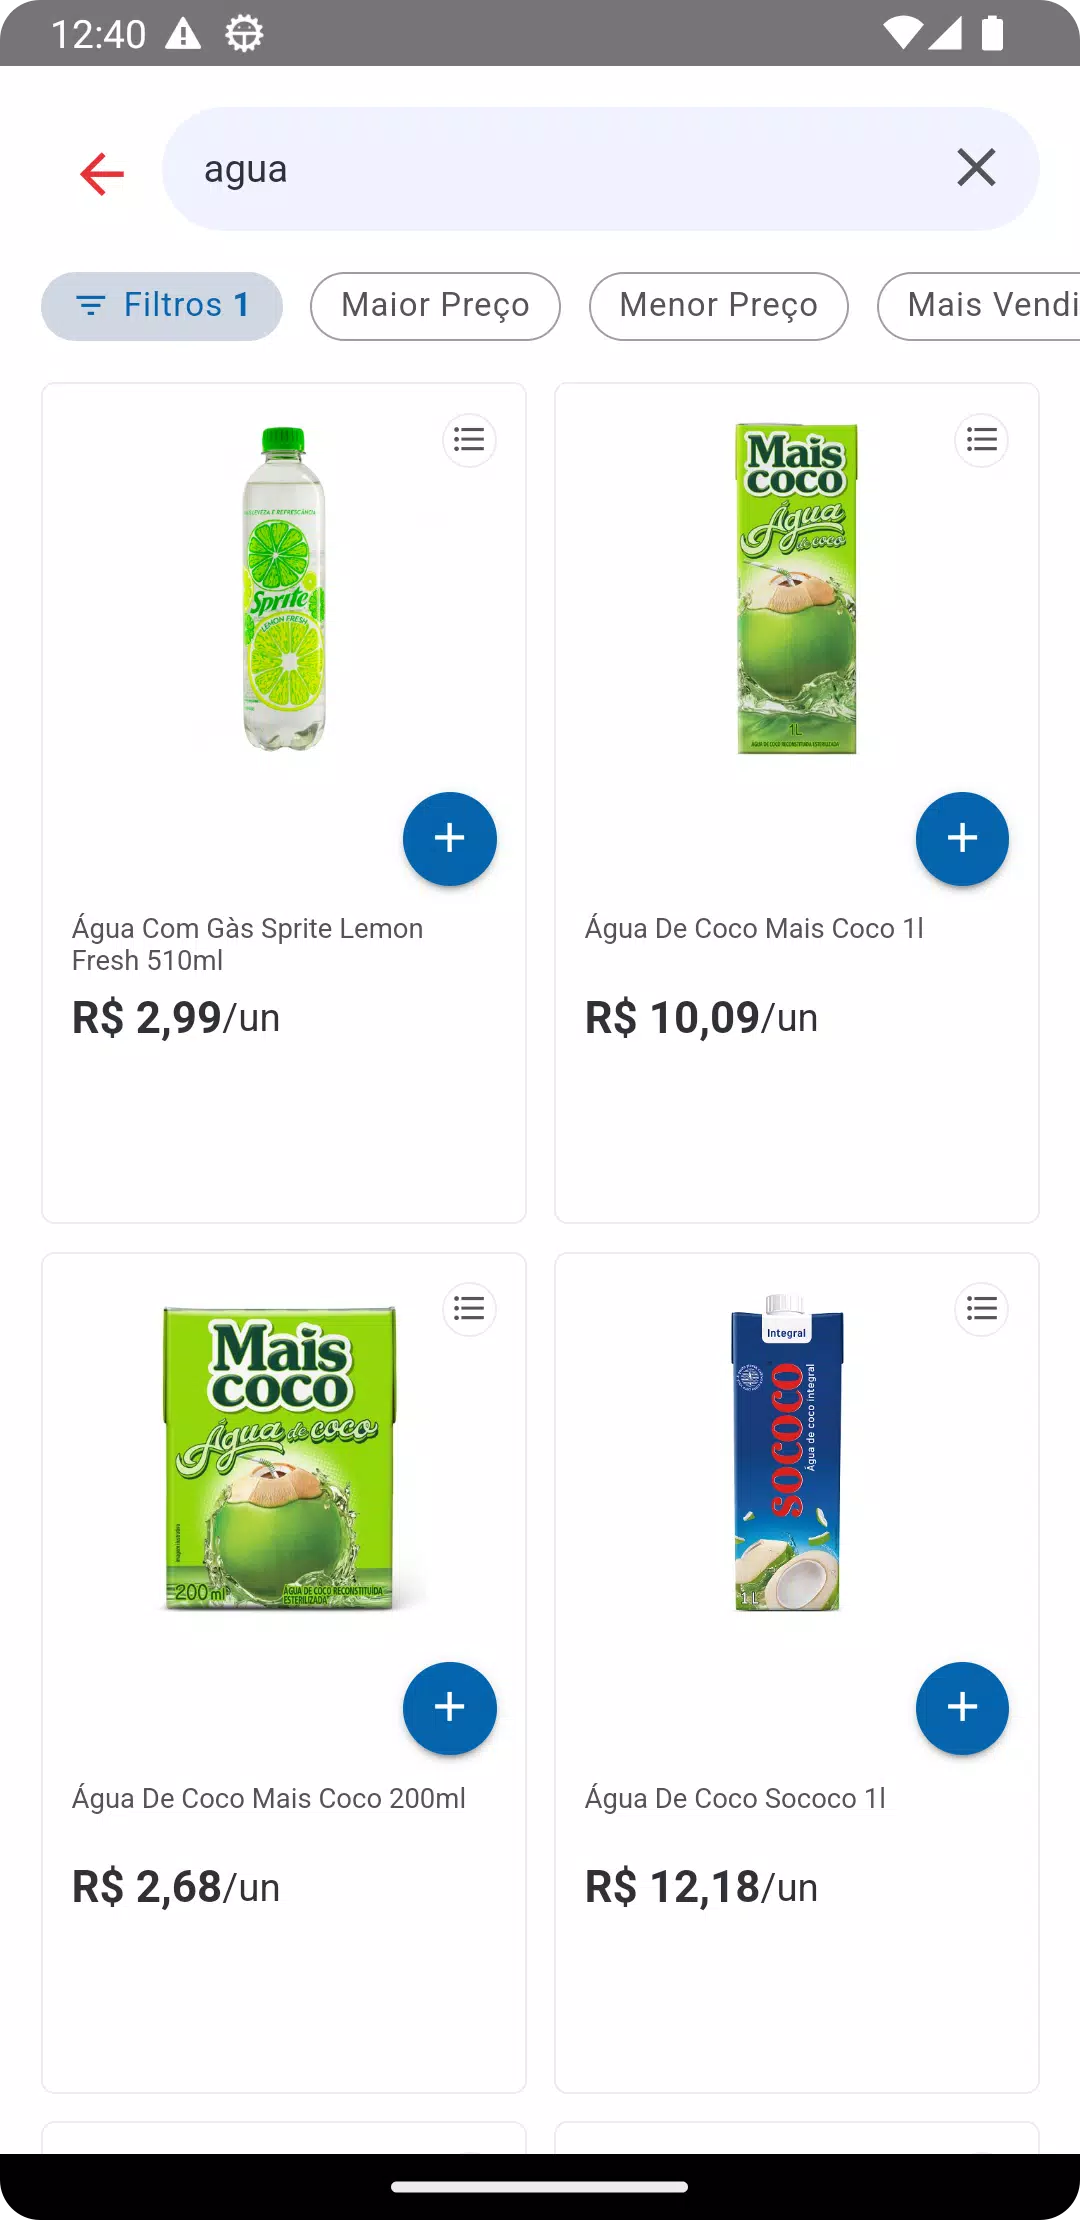The image size is (1080, 2220).
Task: Open list icon on Sococo 1l card
Action: point(982,1308)
